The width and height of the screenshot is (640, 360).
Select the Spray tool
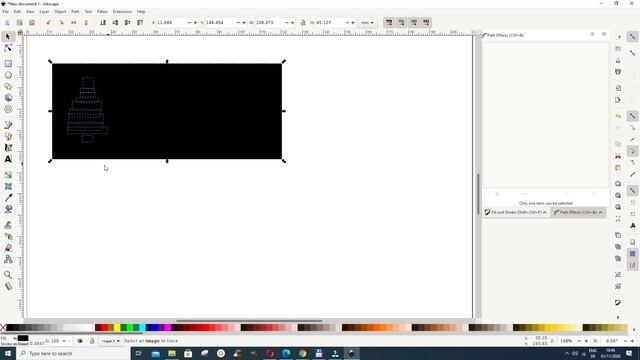coord(8,236)
